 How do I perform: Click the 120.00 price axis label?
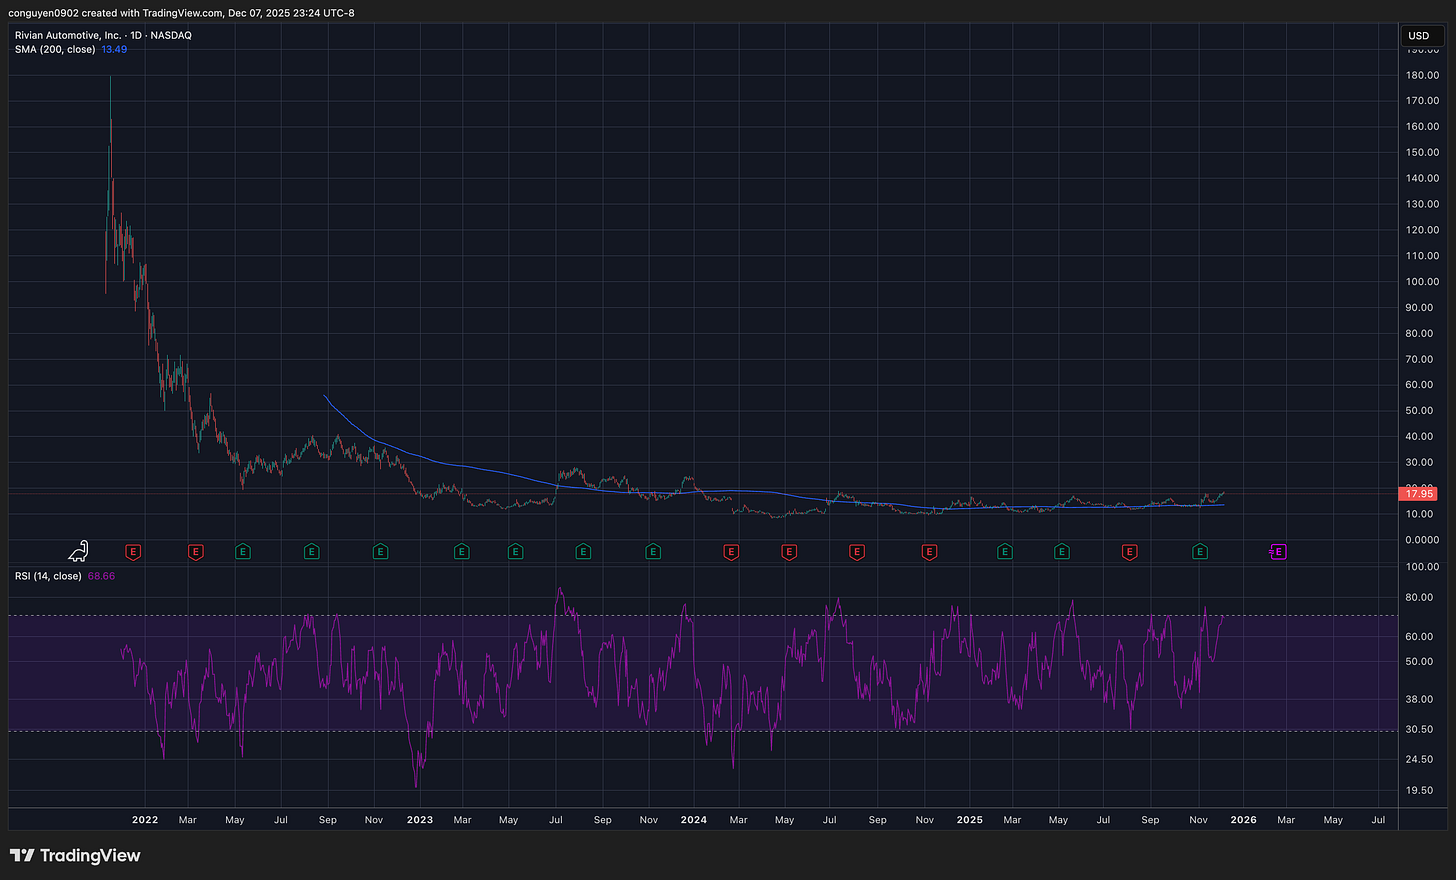(x=1422, y=230)
